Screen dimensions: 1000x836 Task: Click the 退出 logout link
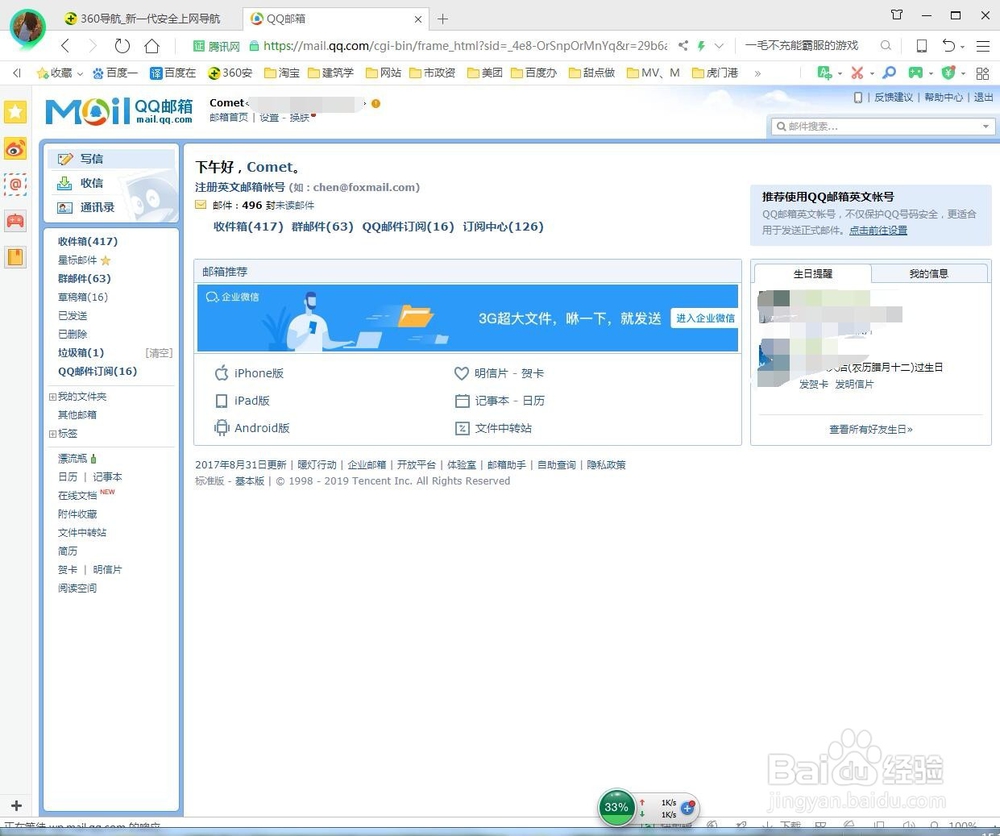click(983, 98)
